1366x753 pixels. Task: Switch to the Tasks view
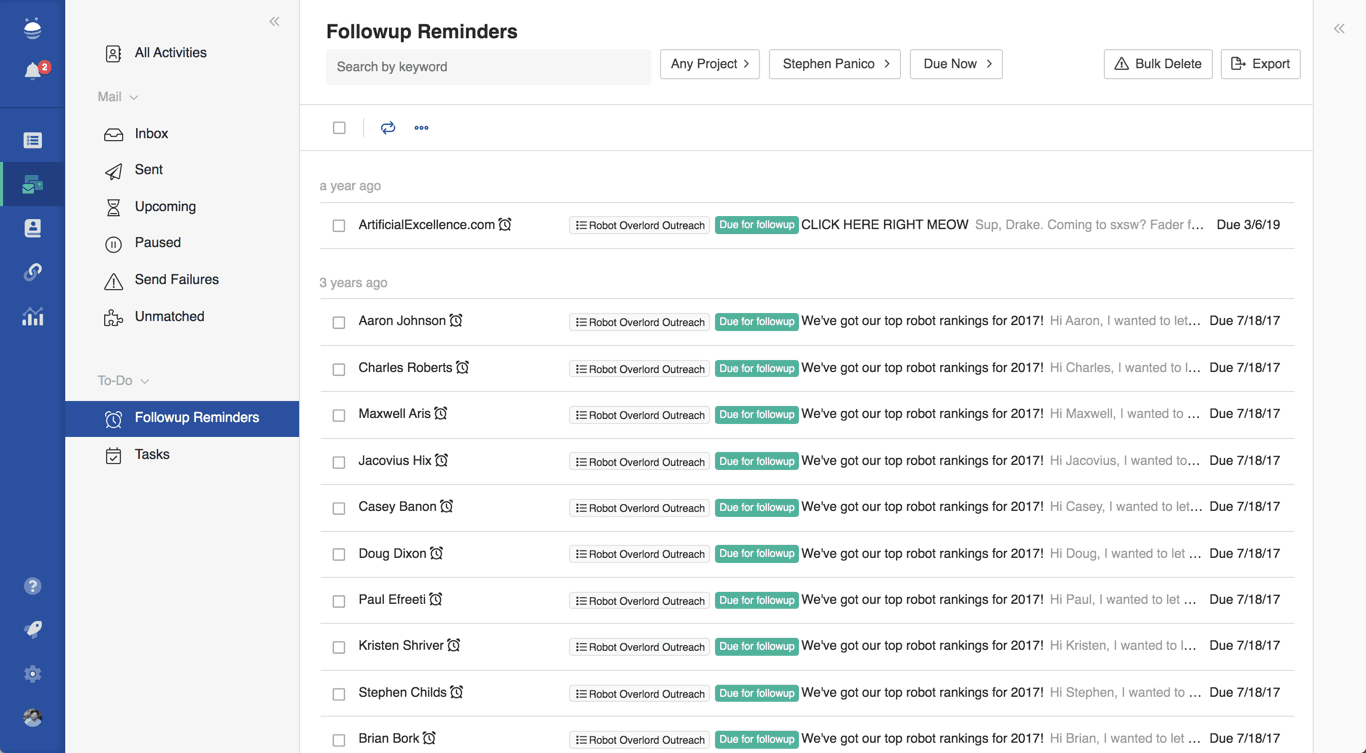click(x=153, y=454)
